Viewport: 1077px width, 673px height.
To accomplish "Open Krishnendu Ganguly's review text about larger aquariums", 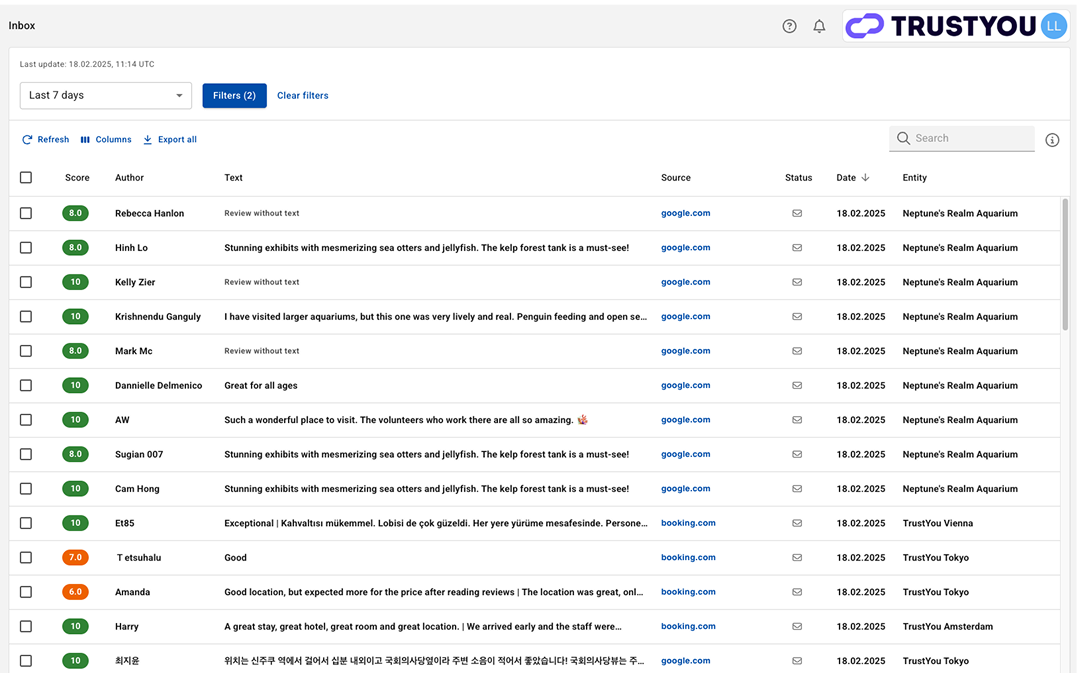I will (x=435, y=317).
